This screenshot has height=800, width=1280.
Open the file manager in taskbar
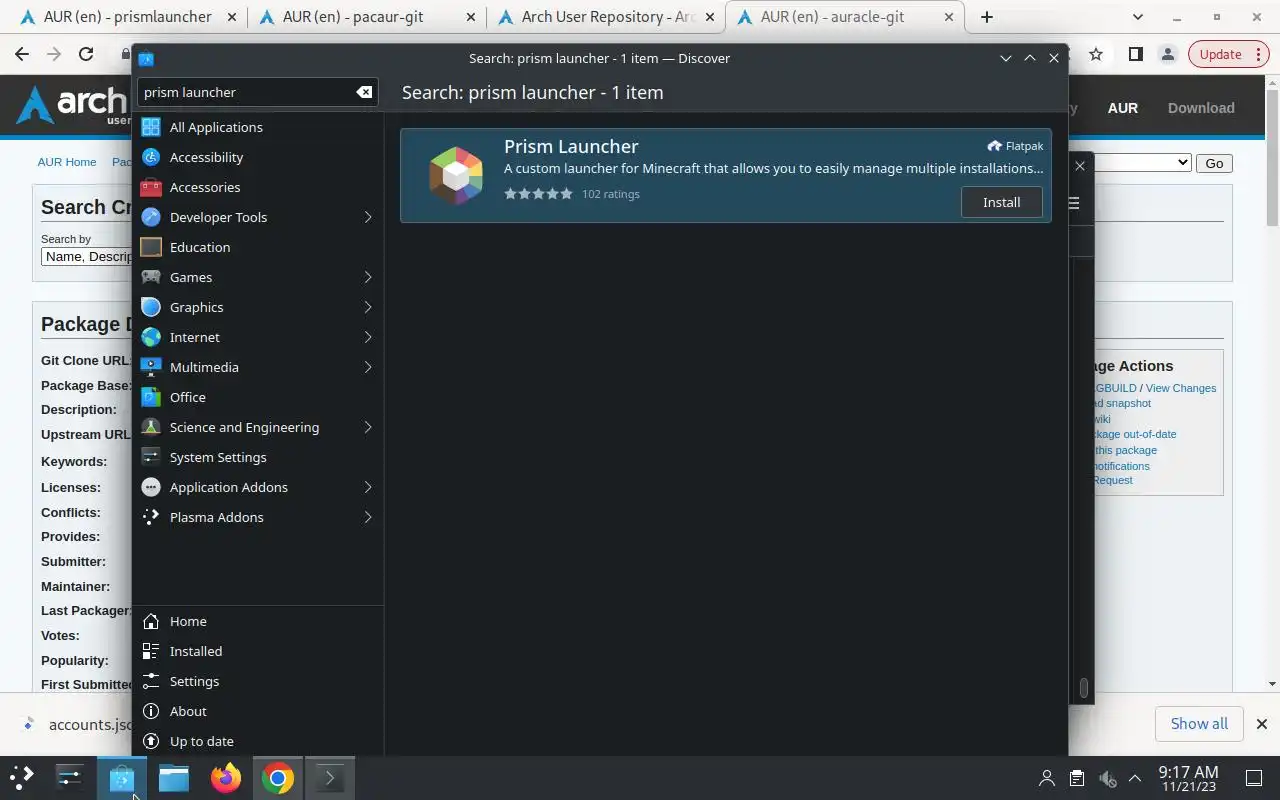(x=174, y=778)
